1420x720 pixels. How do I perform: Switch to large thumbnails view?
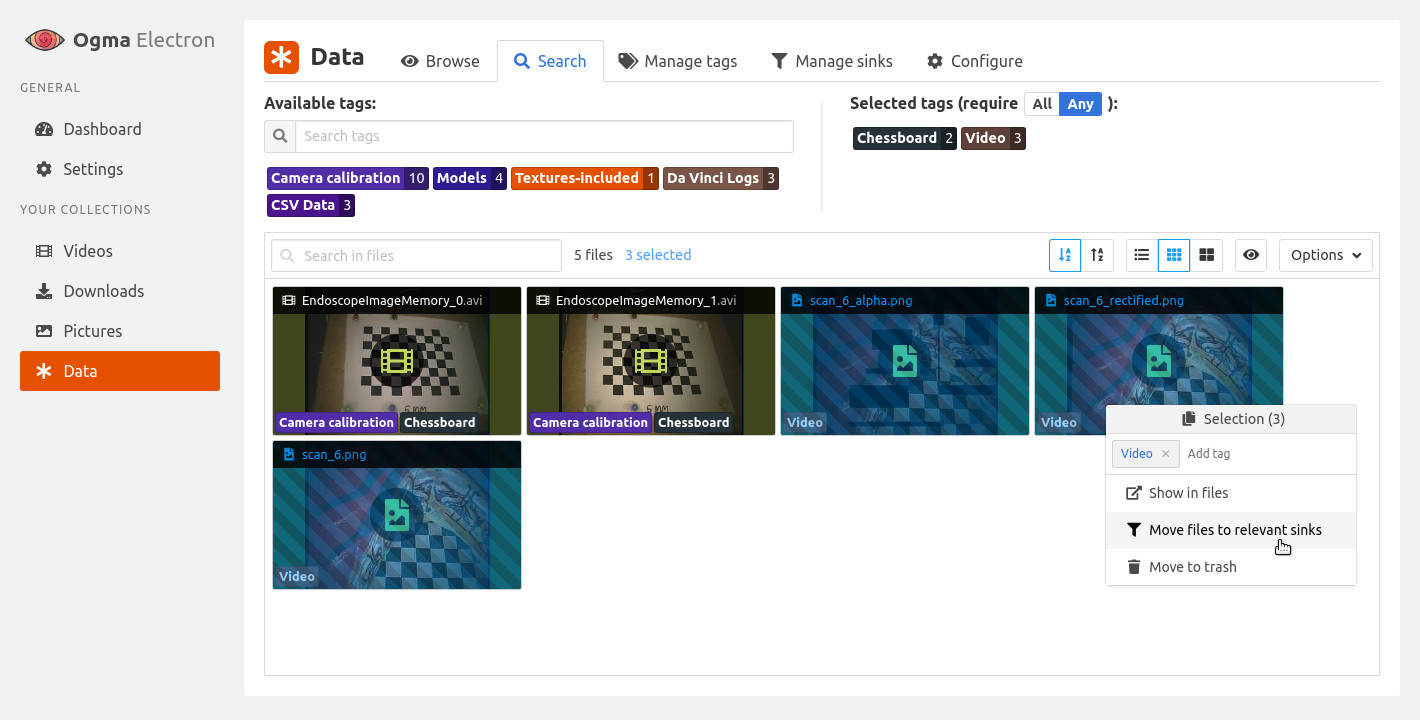pyautogui.click(x=1206, y=255)
